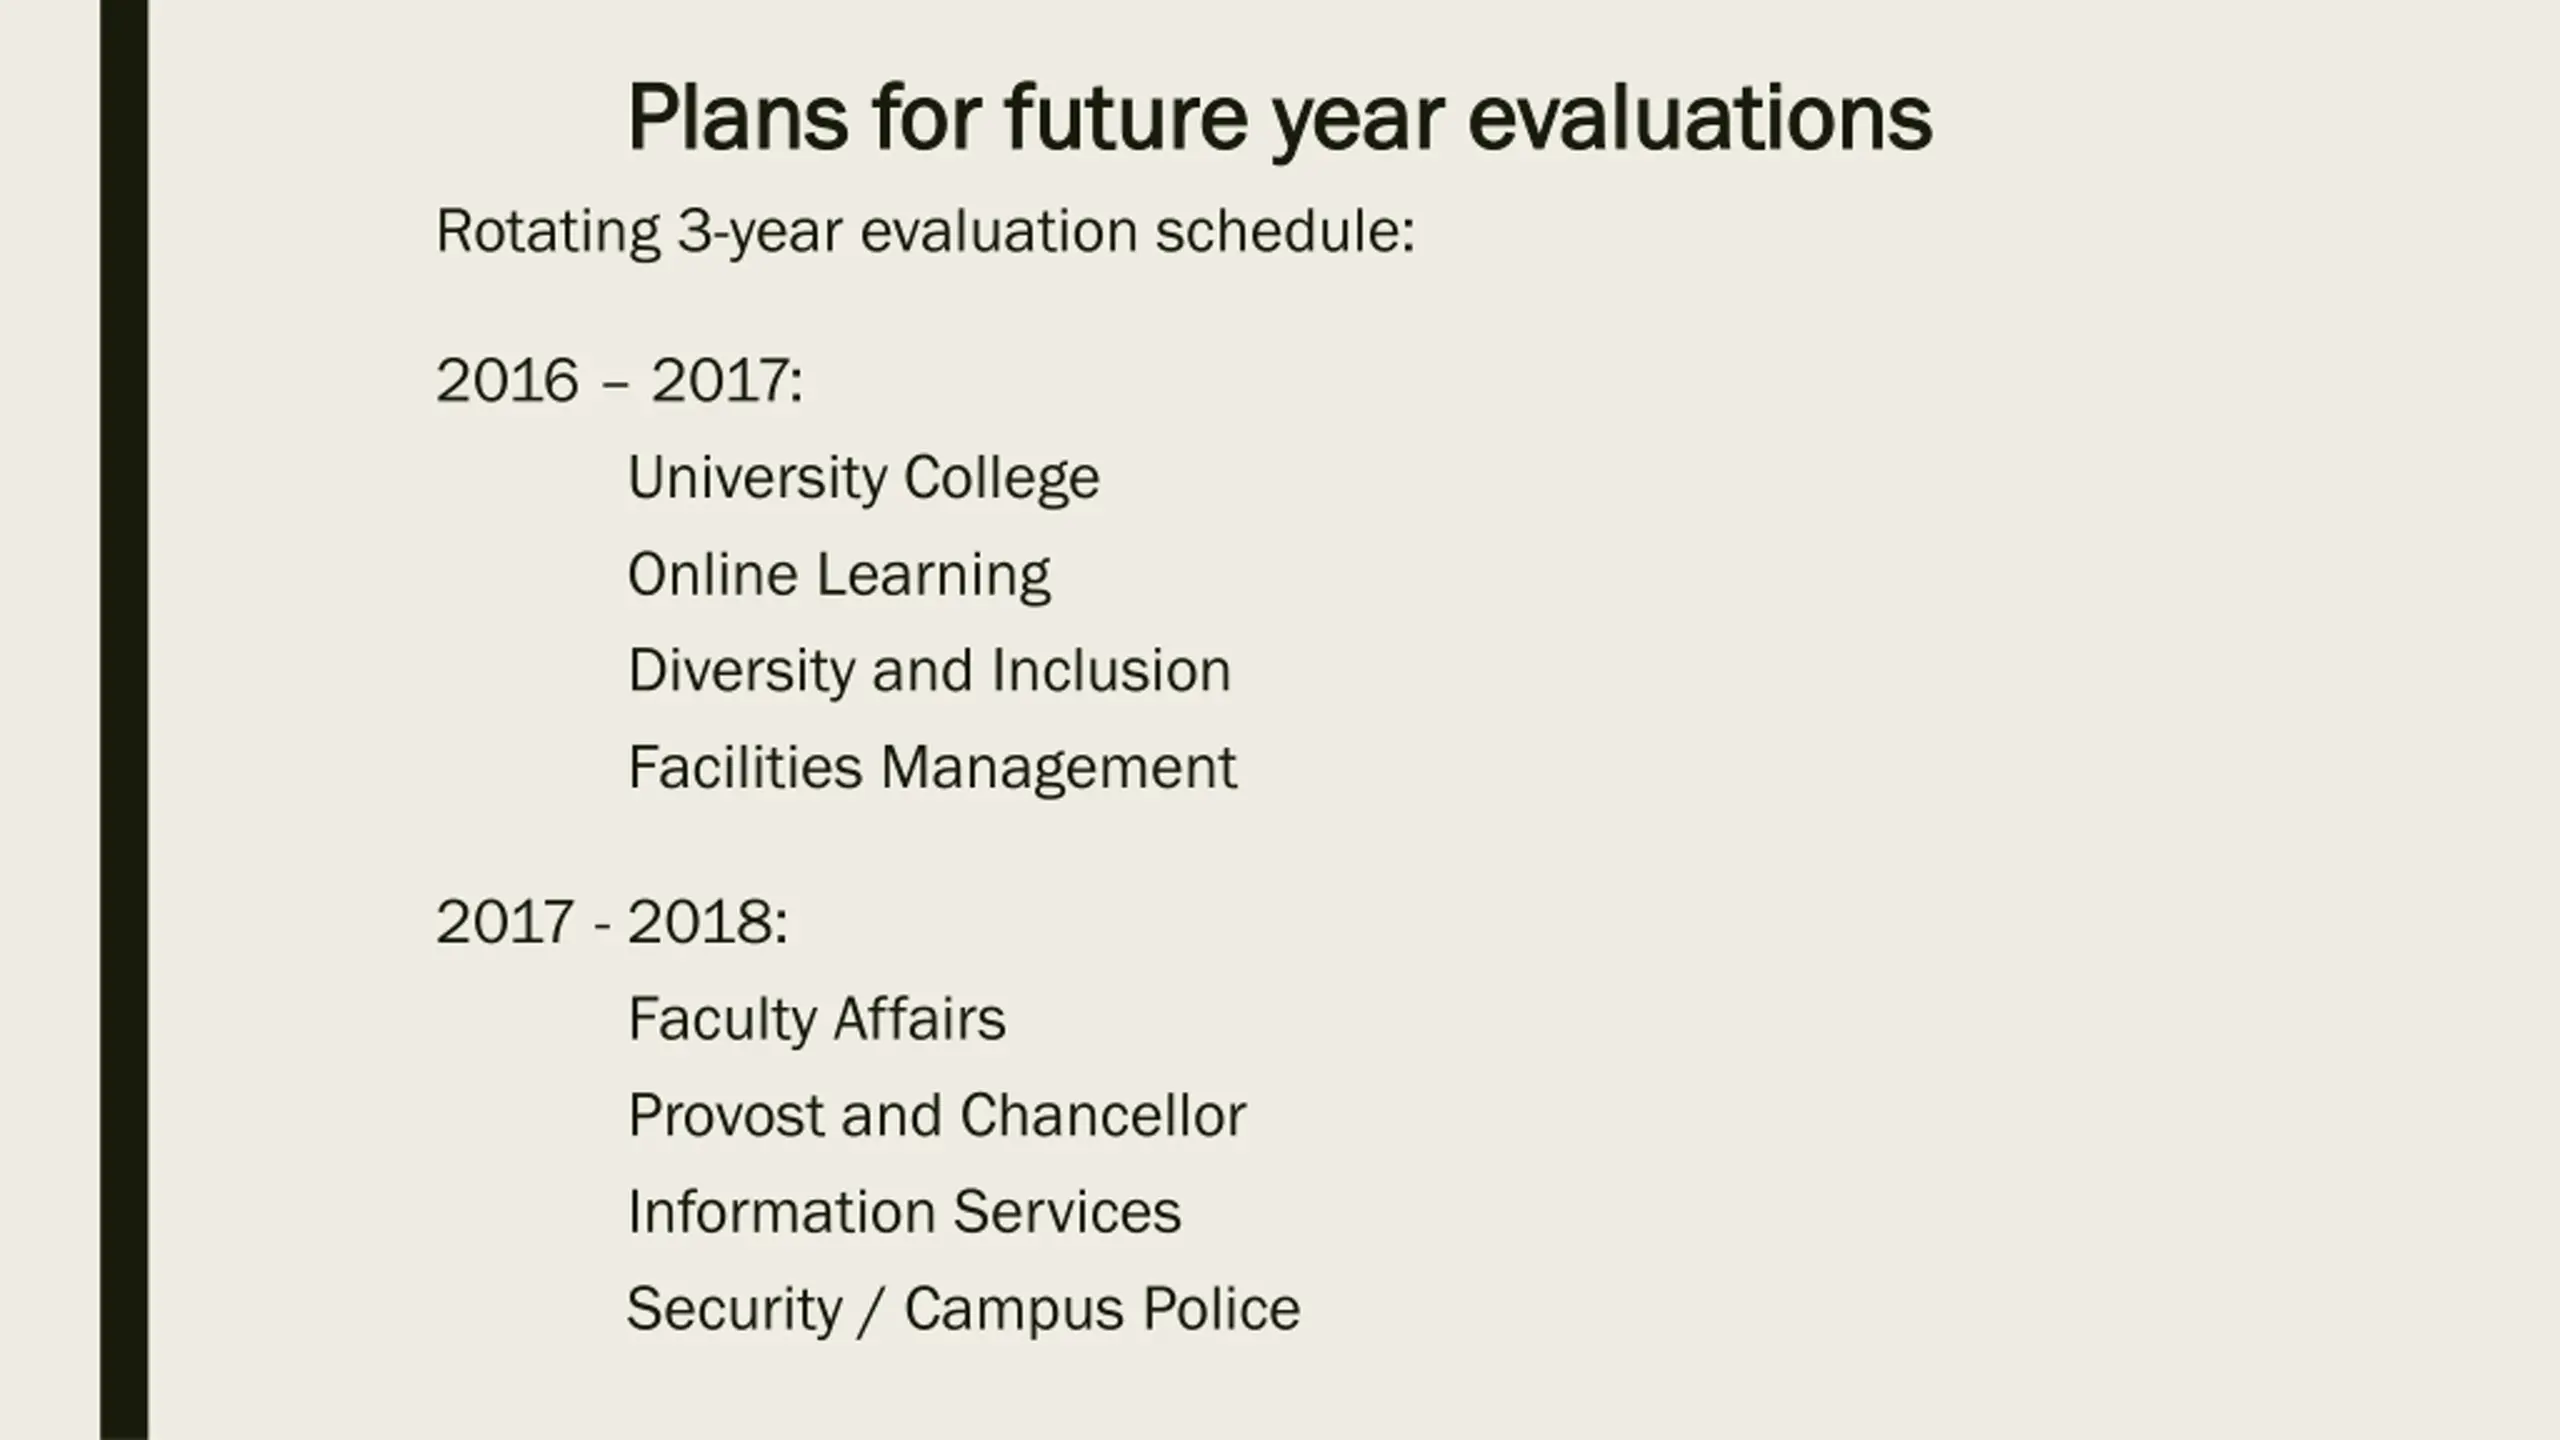The image size is (2560, 1440).
Task: Click the 'Facilities Management' text
Action: point(932,768)
